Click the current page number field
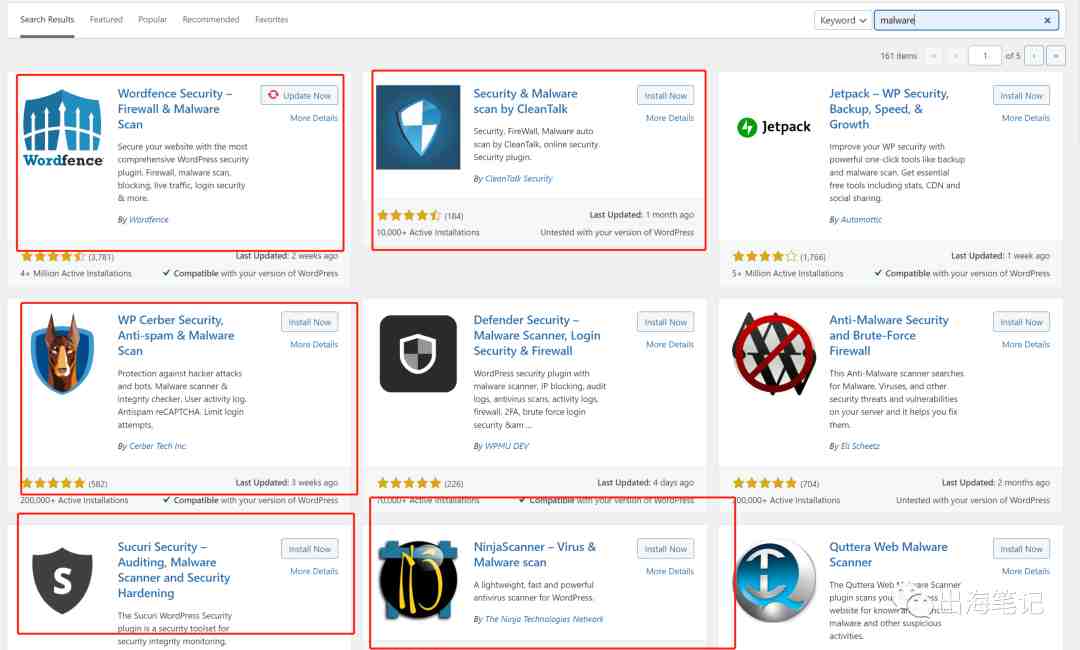 (984, 56)
